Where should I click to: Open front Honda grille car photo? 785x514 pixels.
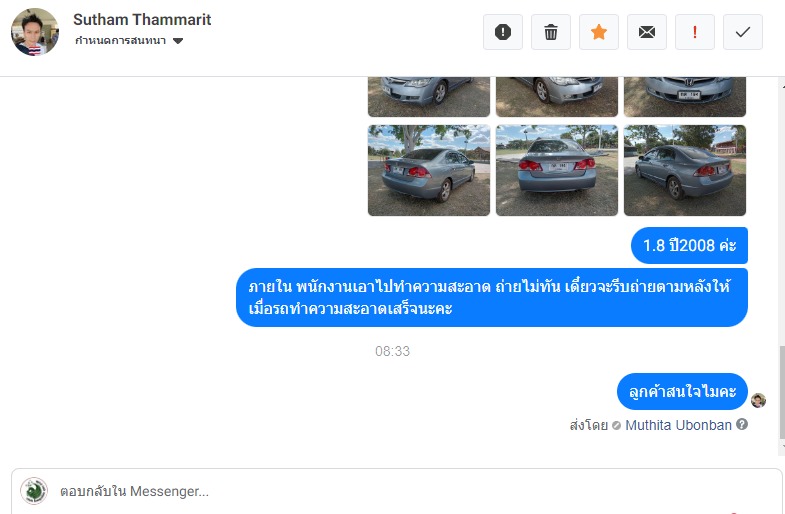coord(685,97)
